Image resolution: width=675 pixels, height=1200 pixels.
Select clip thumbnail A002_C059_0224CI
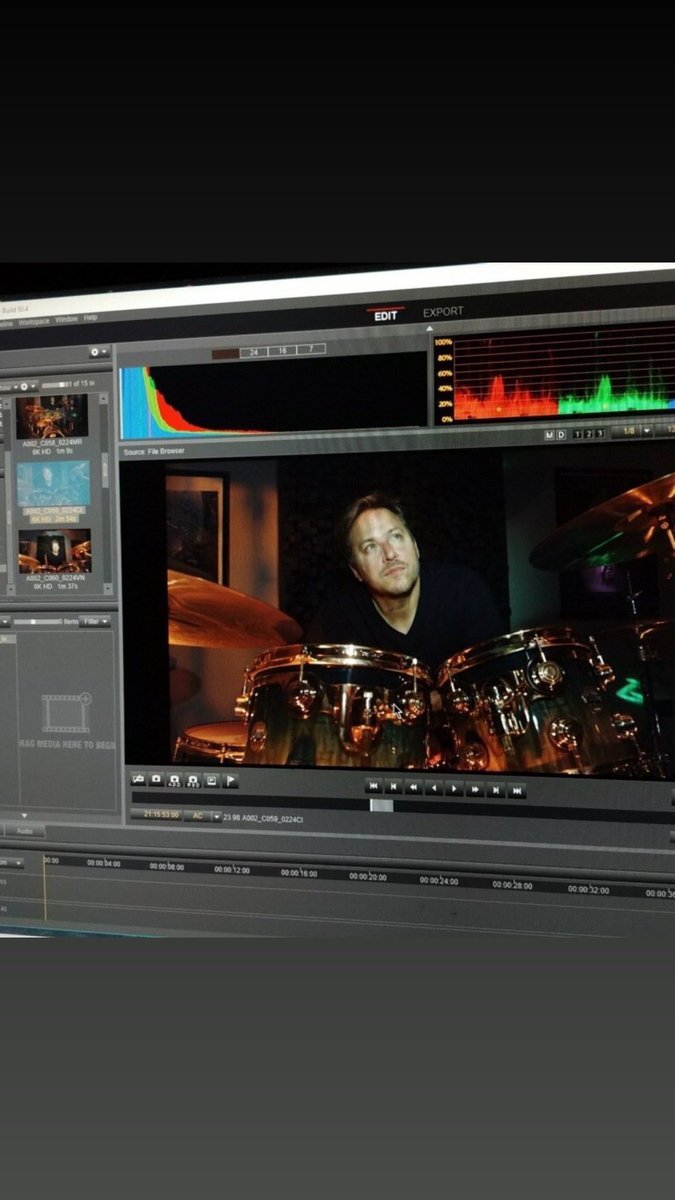coord(54,483)
